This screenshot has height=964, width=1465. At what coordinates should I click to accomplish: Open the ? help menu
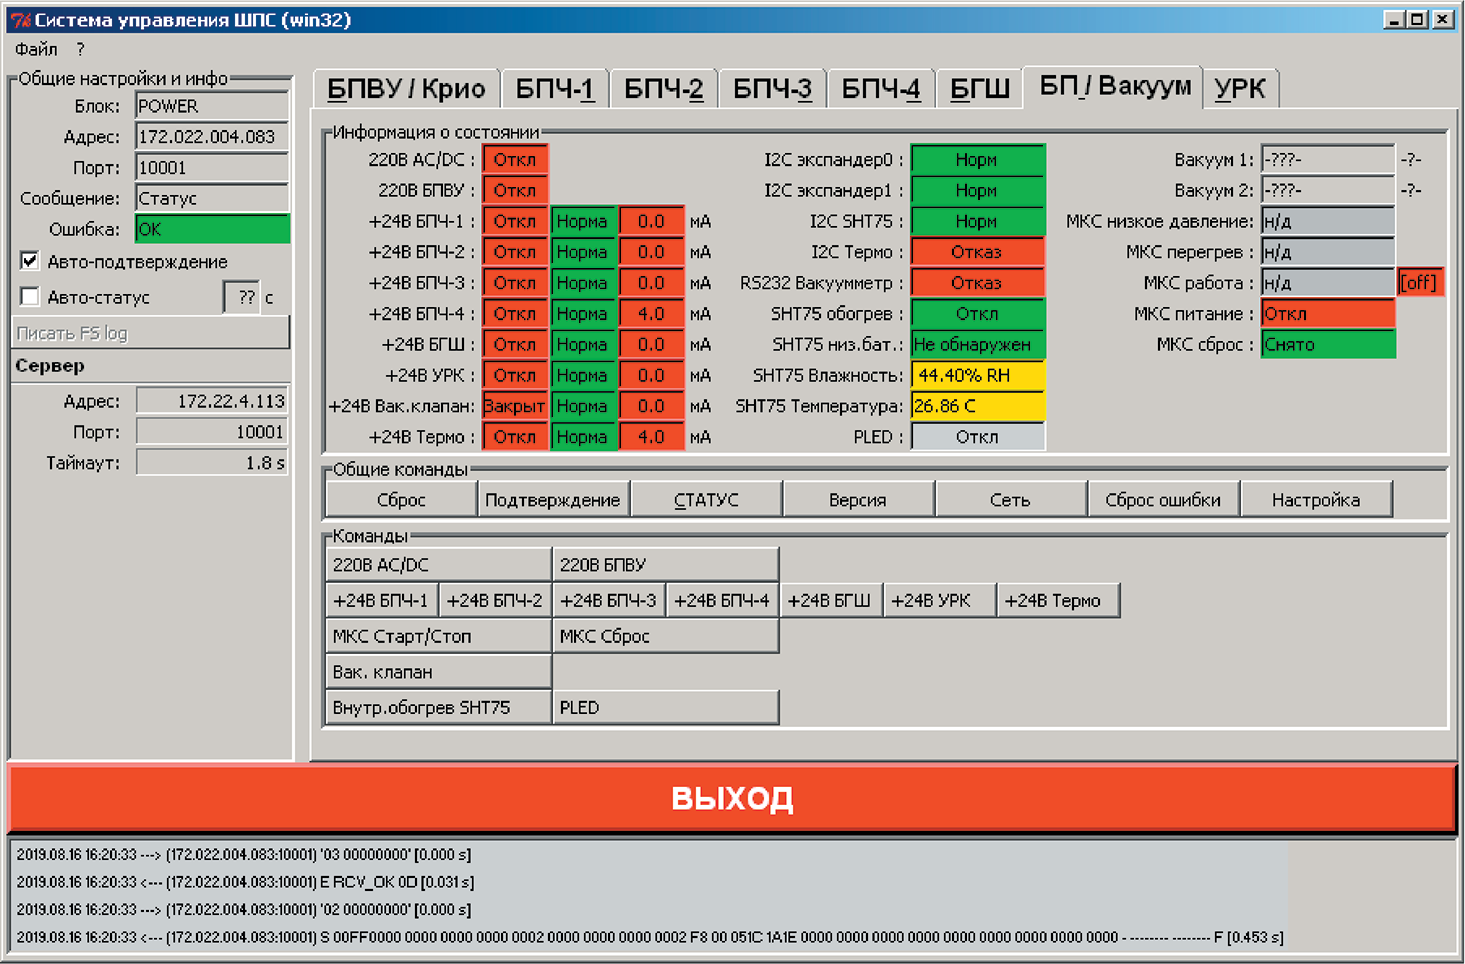[x=80, y=49]
